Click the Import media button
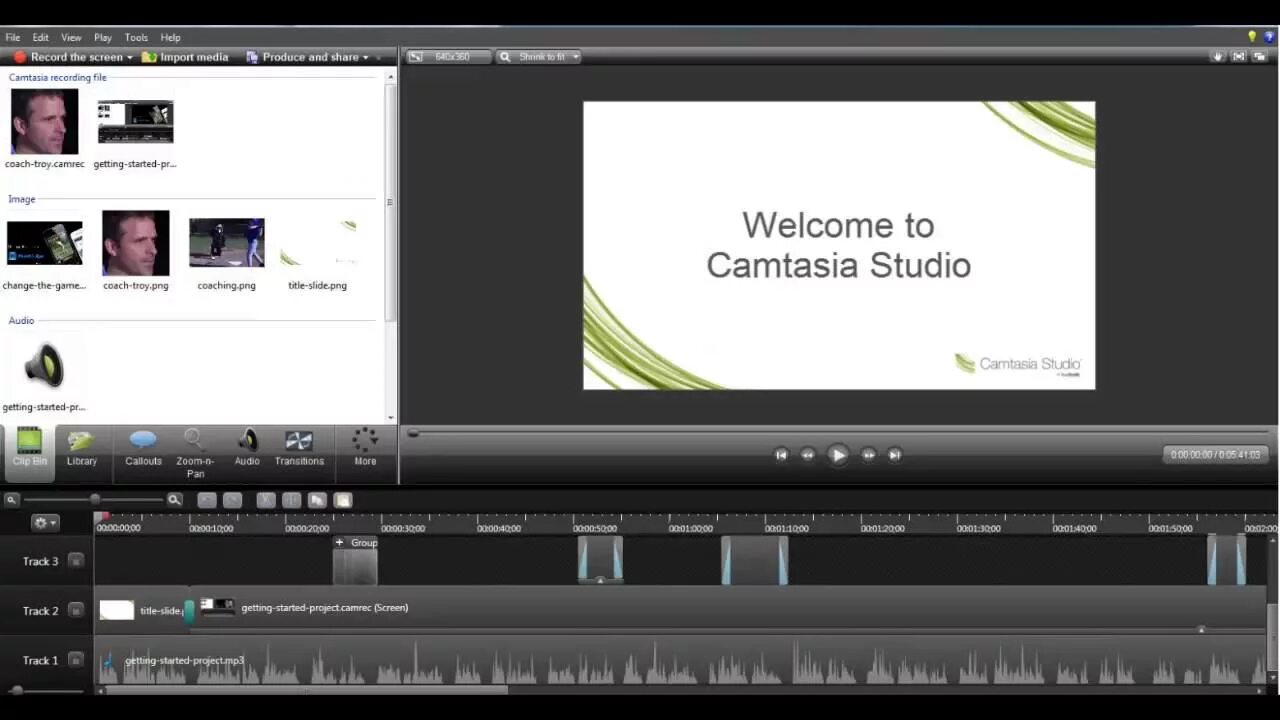Image resolution: width=1280 pixels, height=720 pixels. (185, 57)
